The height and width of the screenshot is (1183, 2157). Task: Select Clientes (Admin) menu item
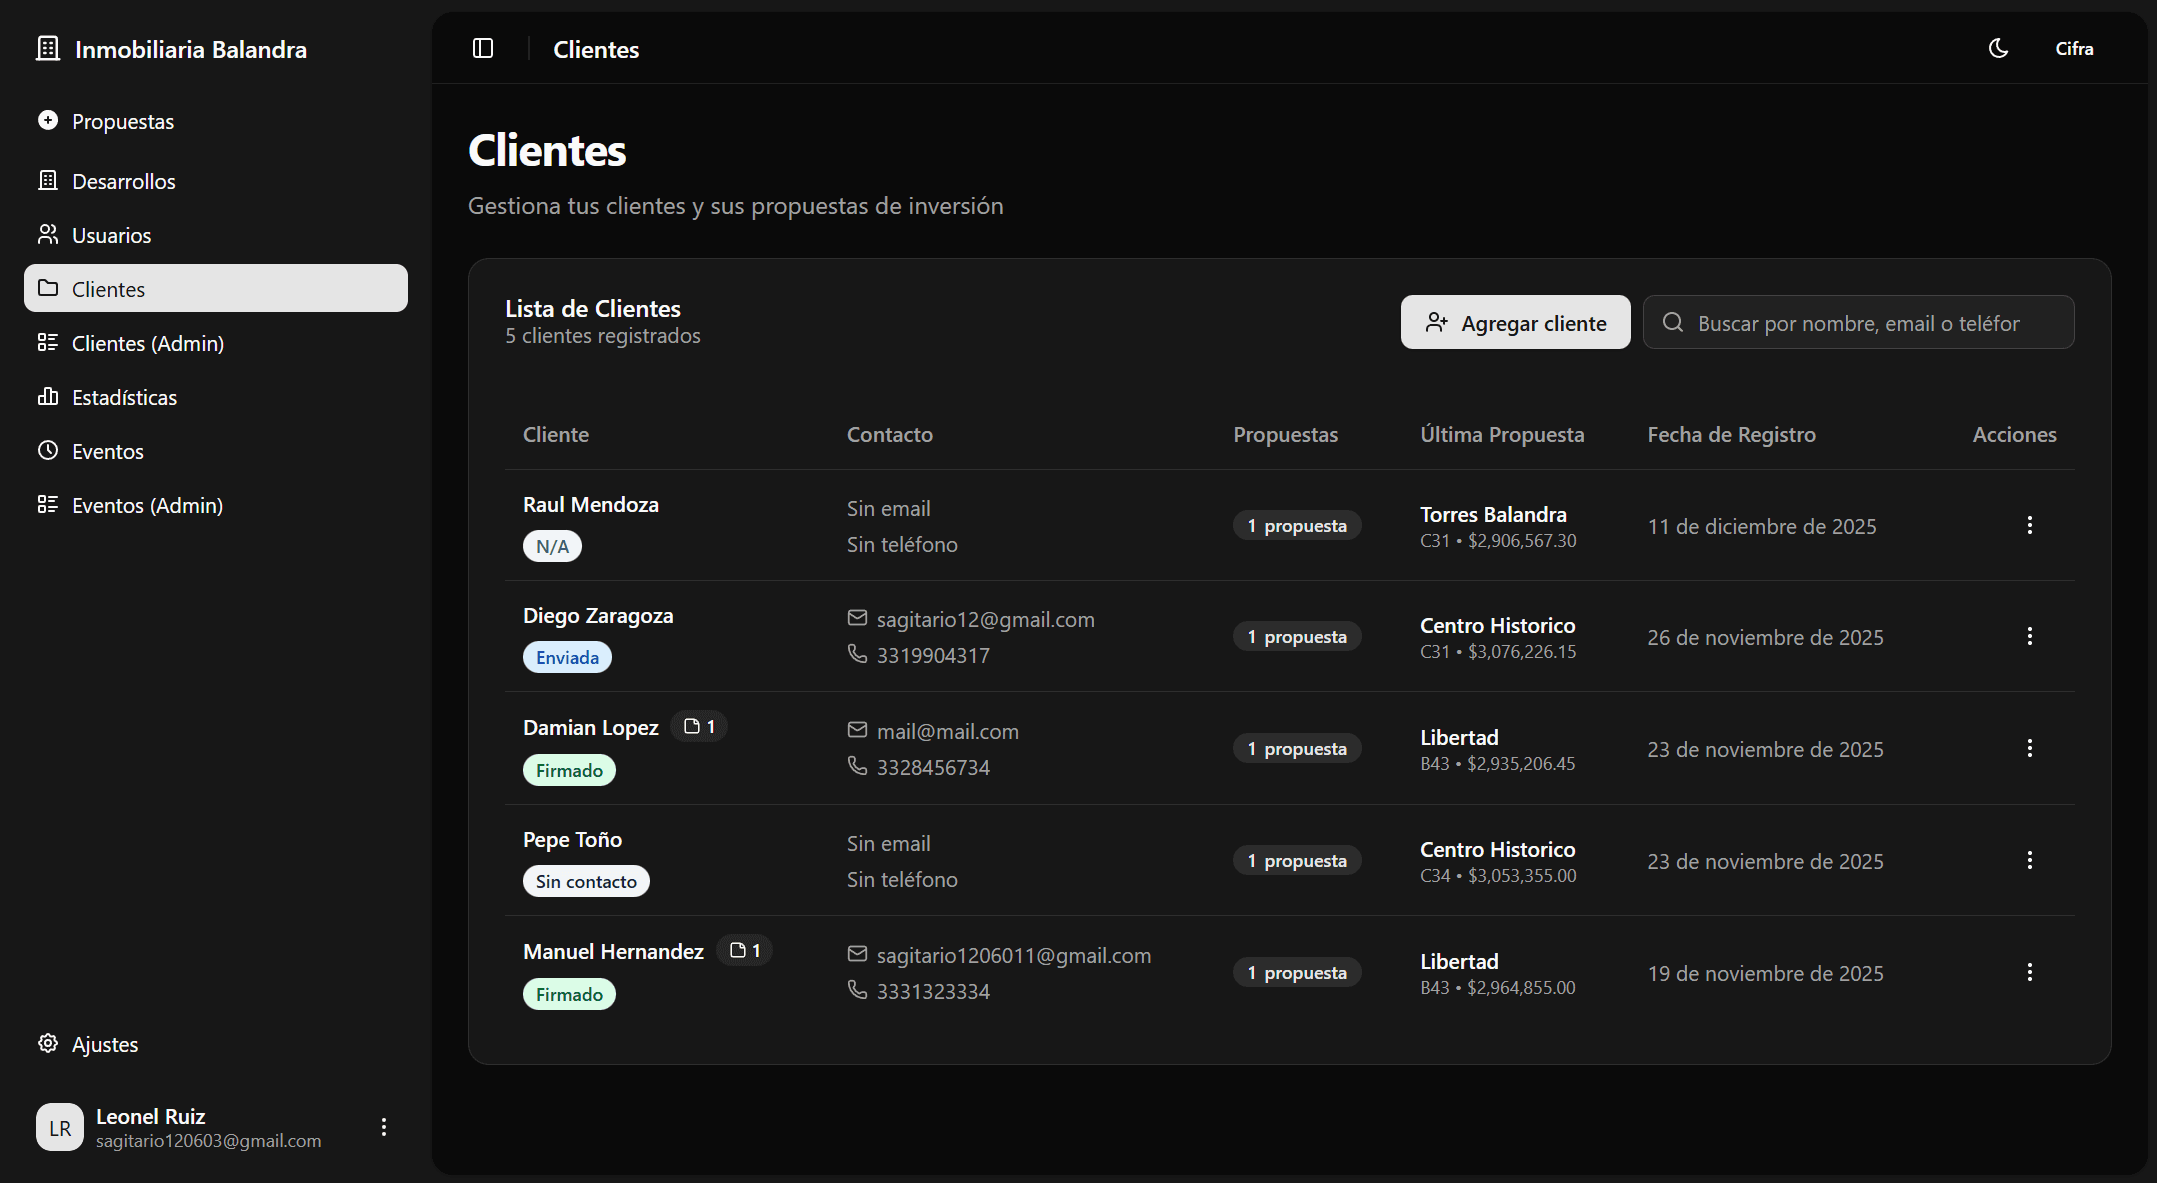coord(148,344)
